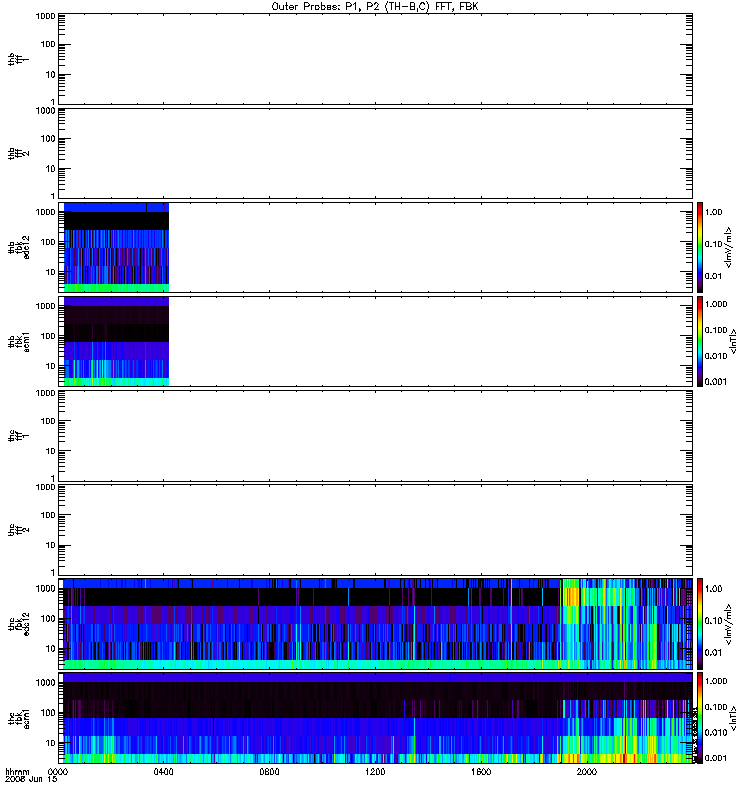Screen dimensions: 750x800
Task: Click the thb fbk edc12 spectrogram data block
Action: [x=116, y=247]
